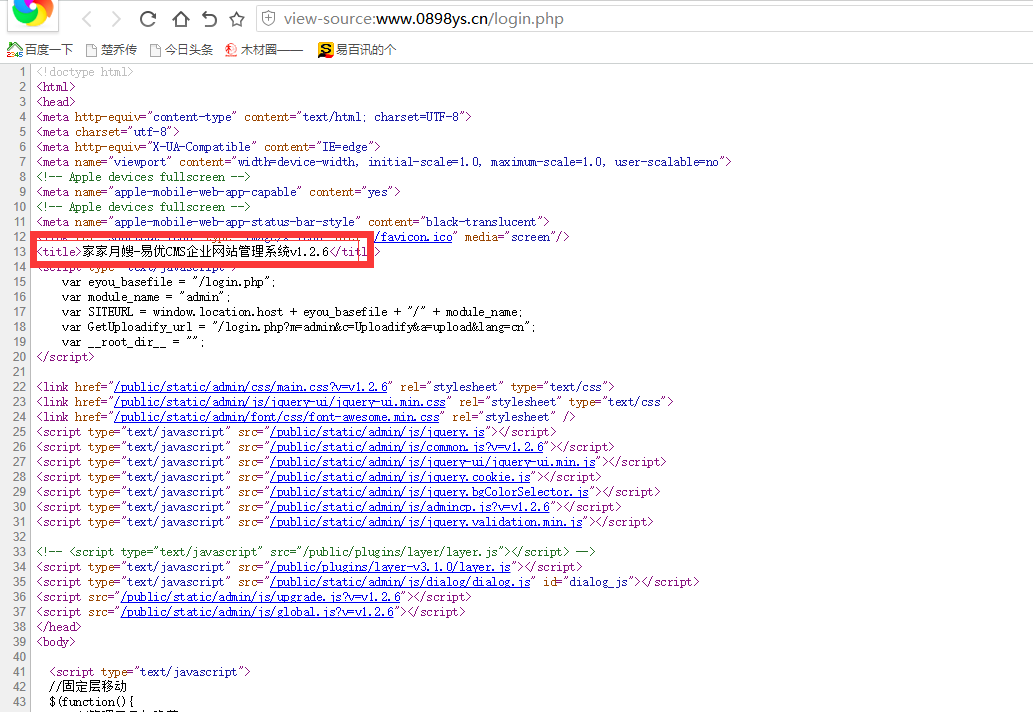The image size is (1033, 712).
Task: Open the 百度一下 bookmark
Action: pyautogui.click(x=40, y=50)
